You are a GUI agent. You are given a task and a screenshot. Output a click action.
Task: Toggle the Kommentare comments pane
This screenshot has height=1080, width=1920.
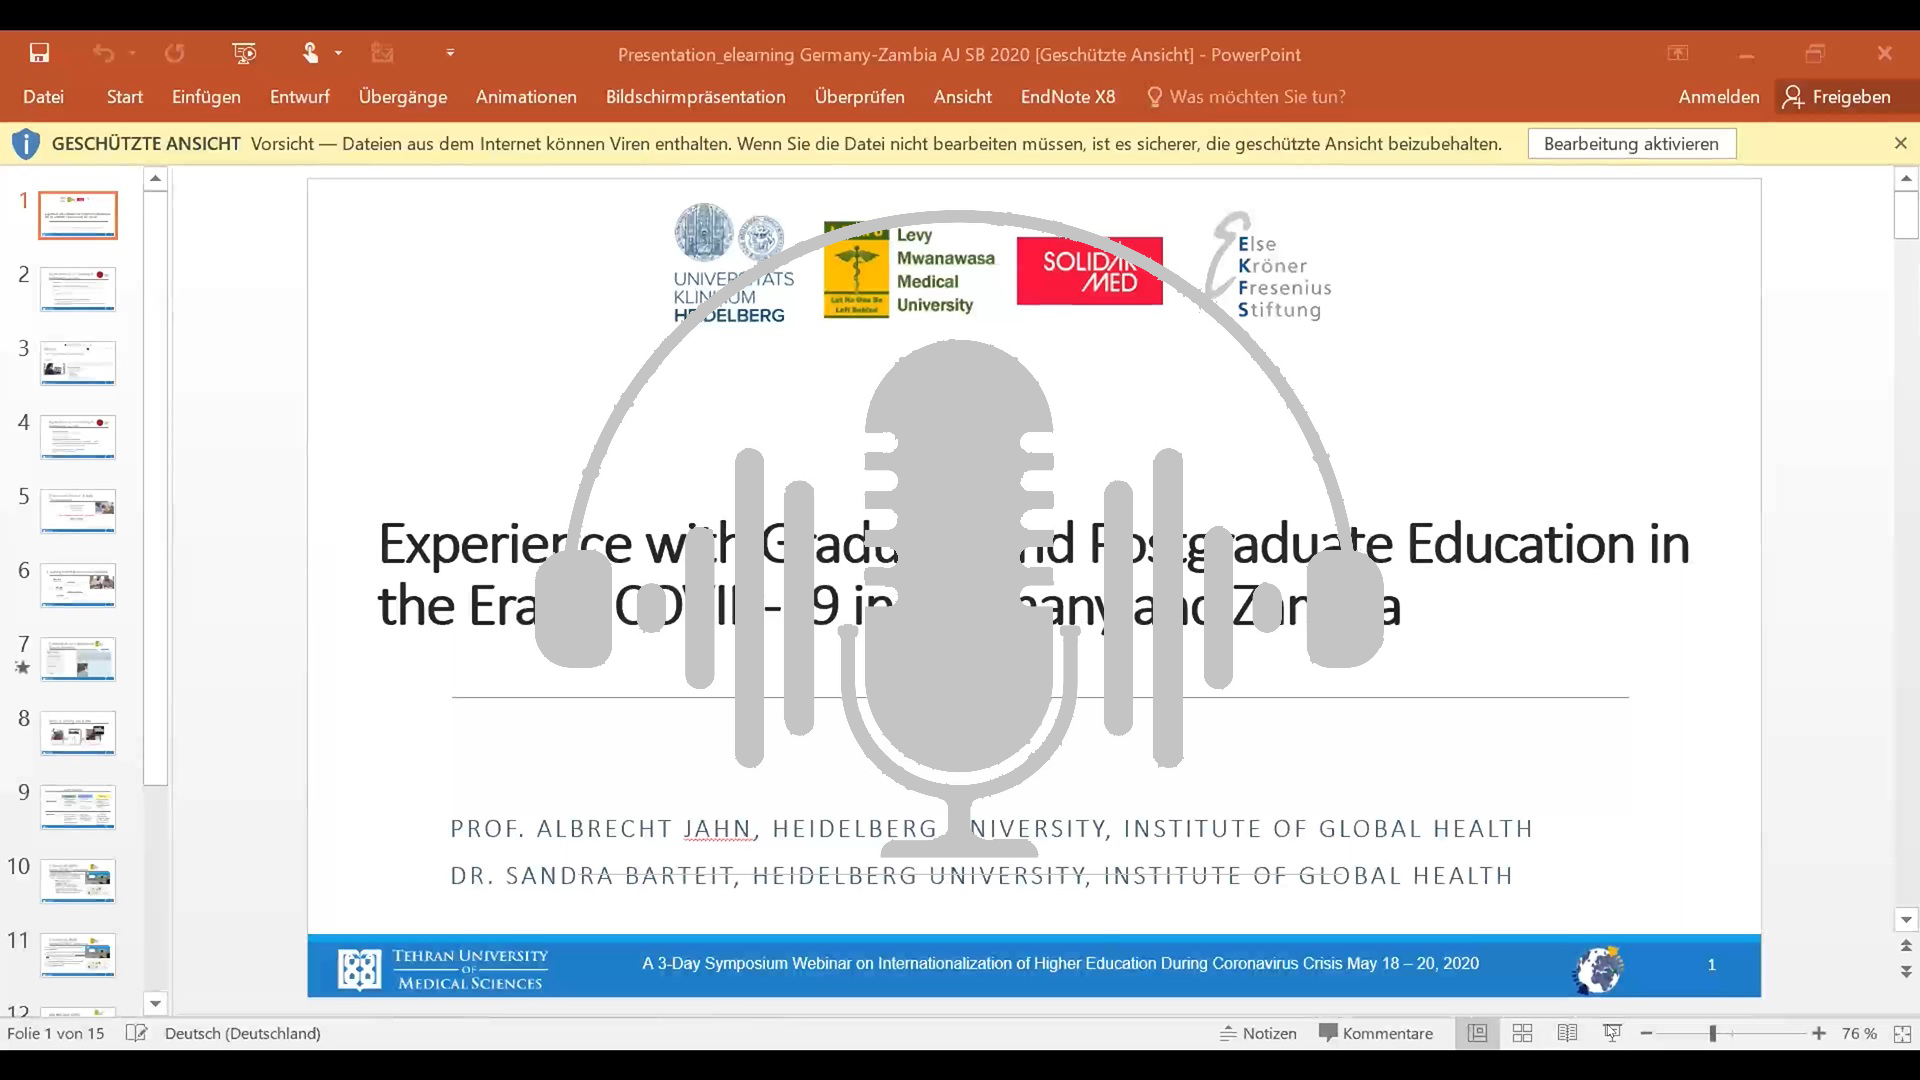click(1376, 1033)
